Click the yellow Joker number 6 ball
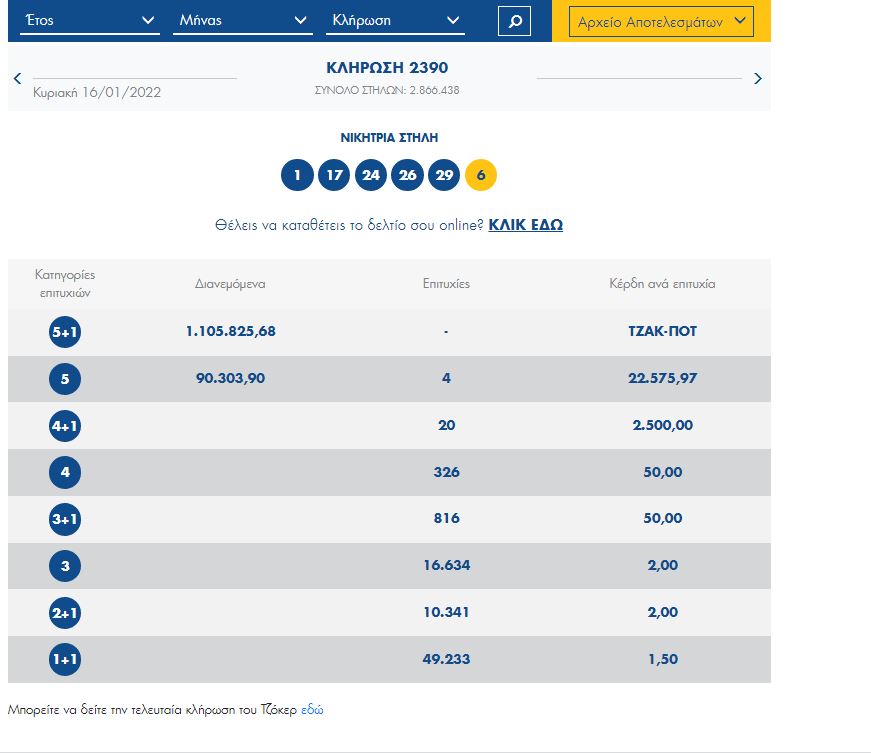This screenshot has height=753, width=871. coord(481,176)
